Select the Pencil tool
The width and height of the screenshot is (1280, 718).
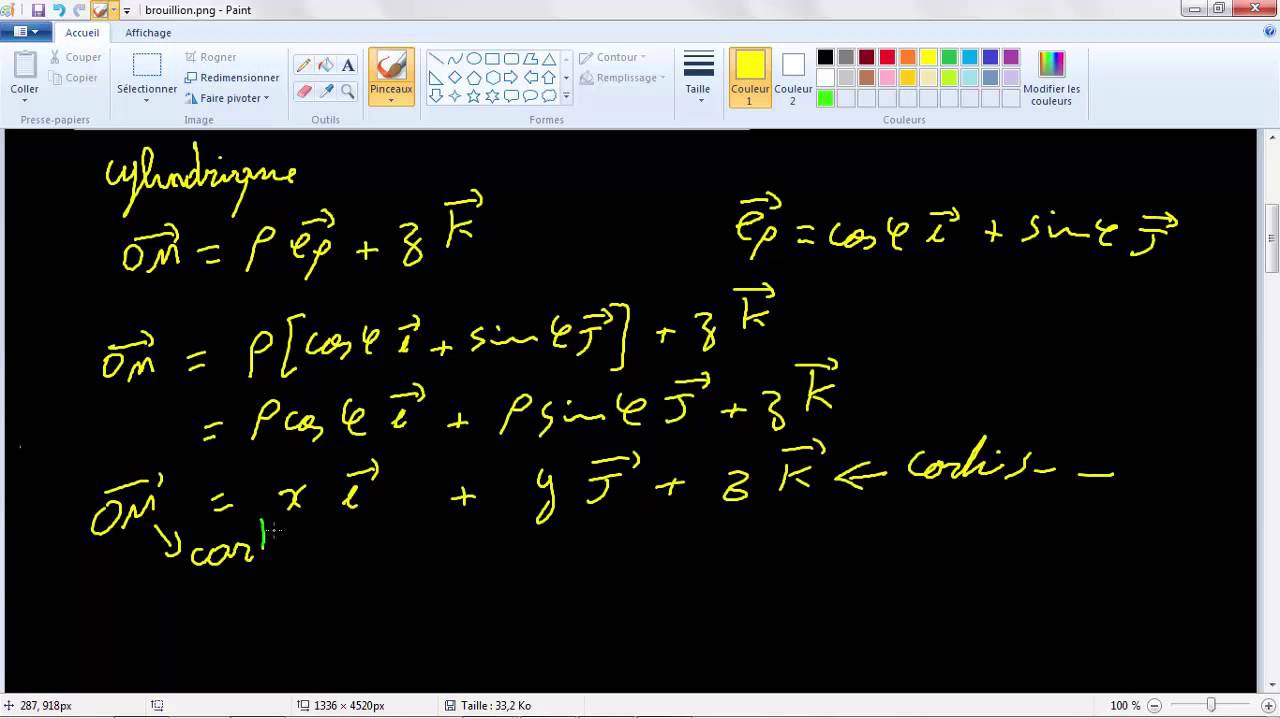pos(304,65)
